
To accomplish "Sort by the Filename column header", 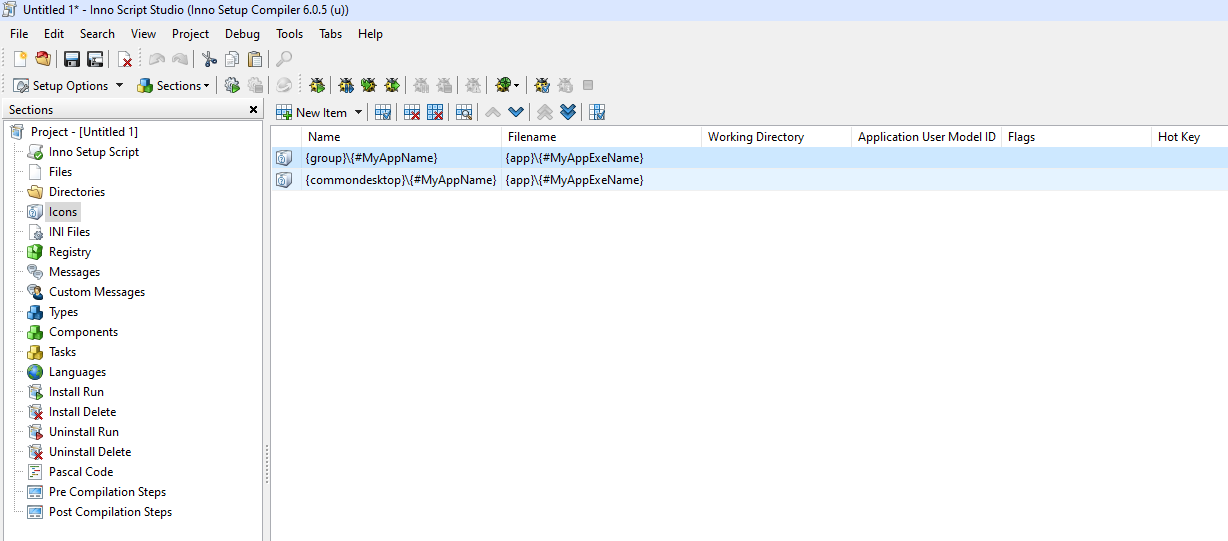I will 601,137.
